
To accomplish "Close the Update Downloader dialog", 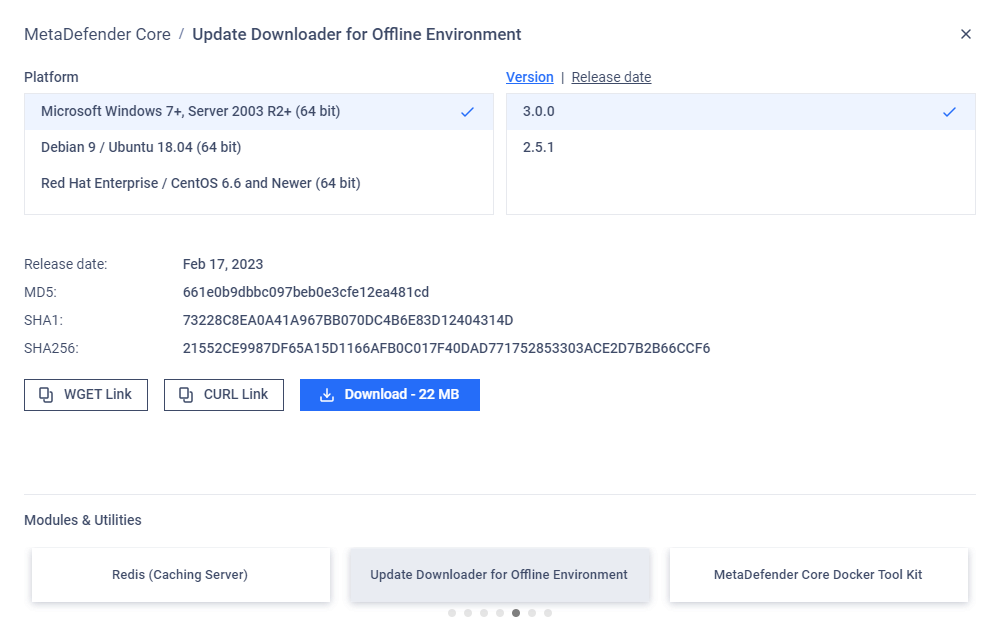I will click(x=965, y=34).
